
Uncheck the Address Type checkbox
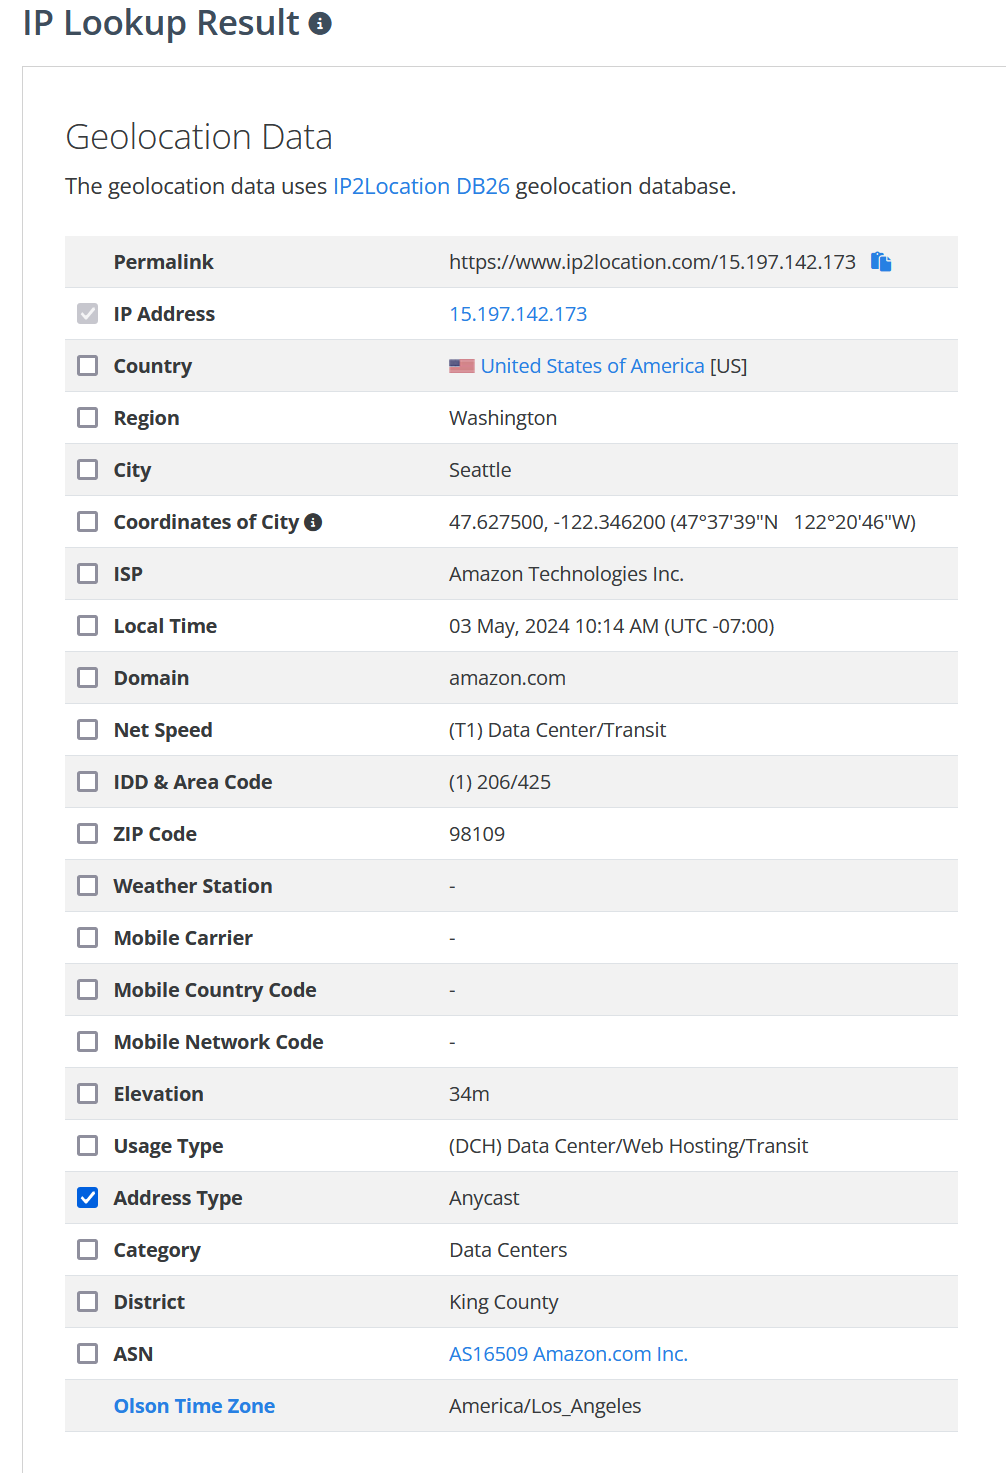click(x=88, y=1198)
